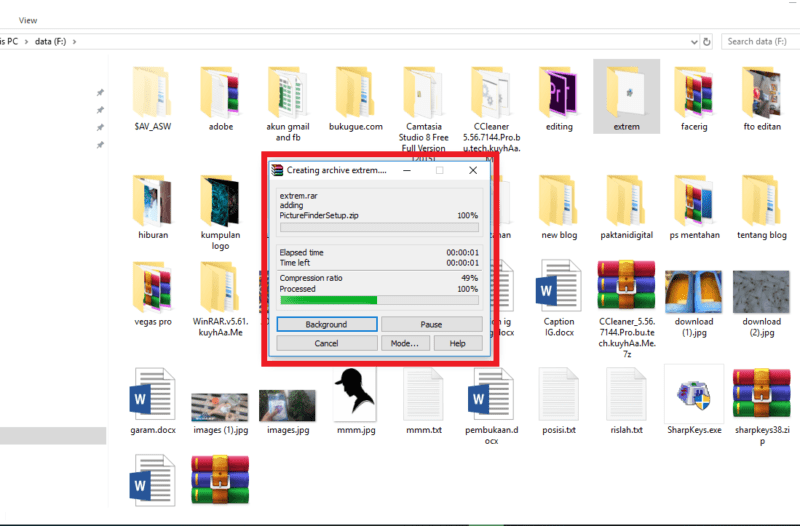Click the first quick access pin icon
Image resolution: width=800 pixels, height=526 pixels.
100,92
